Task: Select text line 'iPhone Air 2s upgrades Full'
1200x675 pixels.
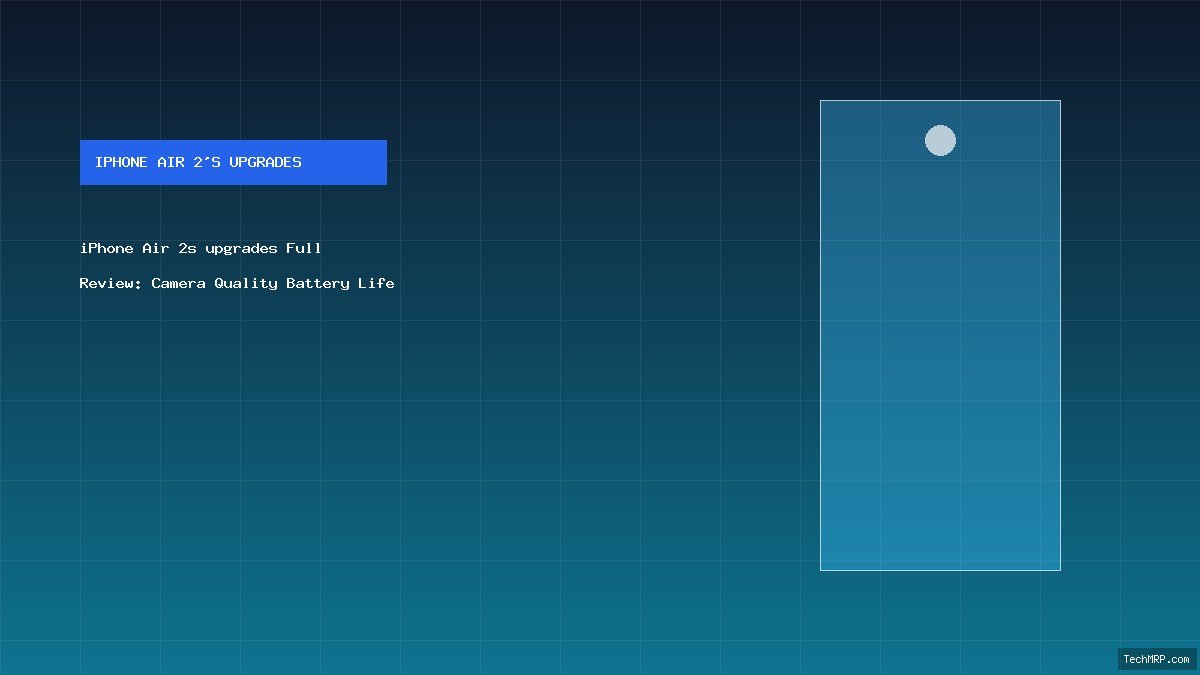Action: 201,248
